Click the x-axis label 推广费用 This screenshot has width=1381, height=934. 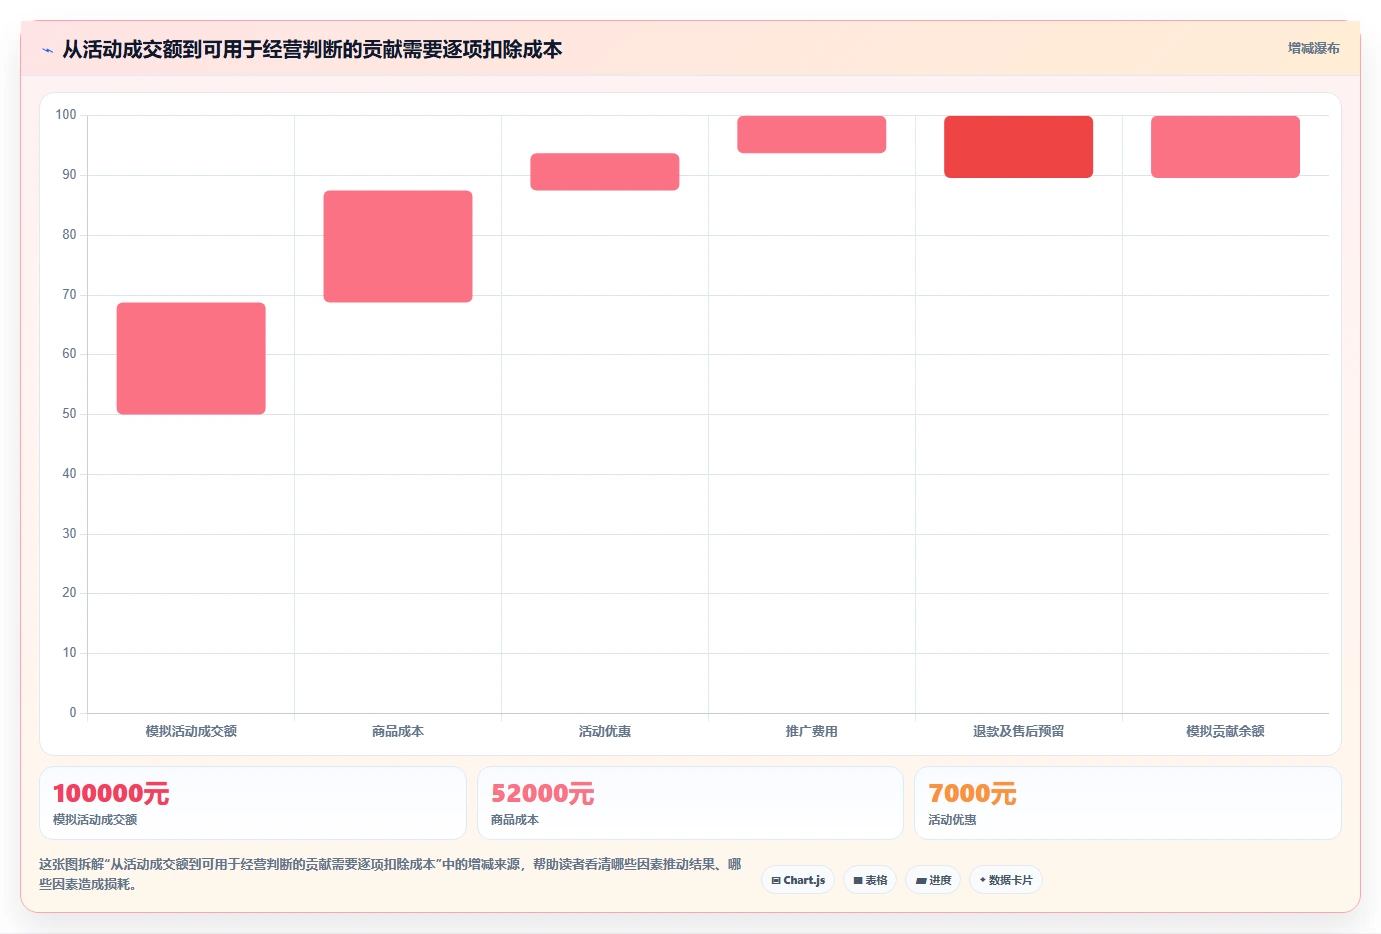pos(812,731)
